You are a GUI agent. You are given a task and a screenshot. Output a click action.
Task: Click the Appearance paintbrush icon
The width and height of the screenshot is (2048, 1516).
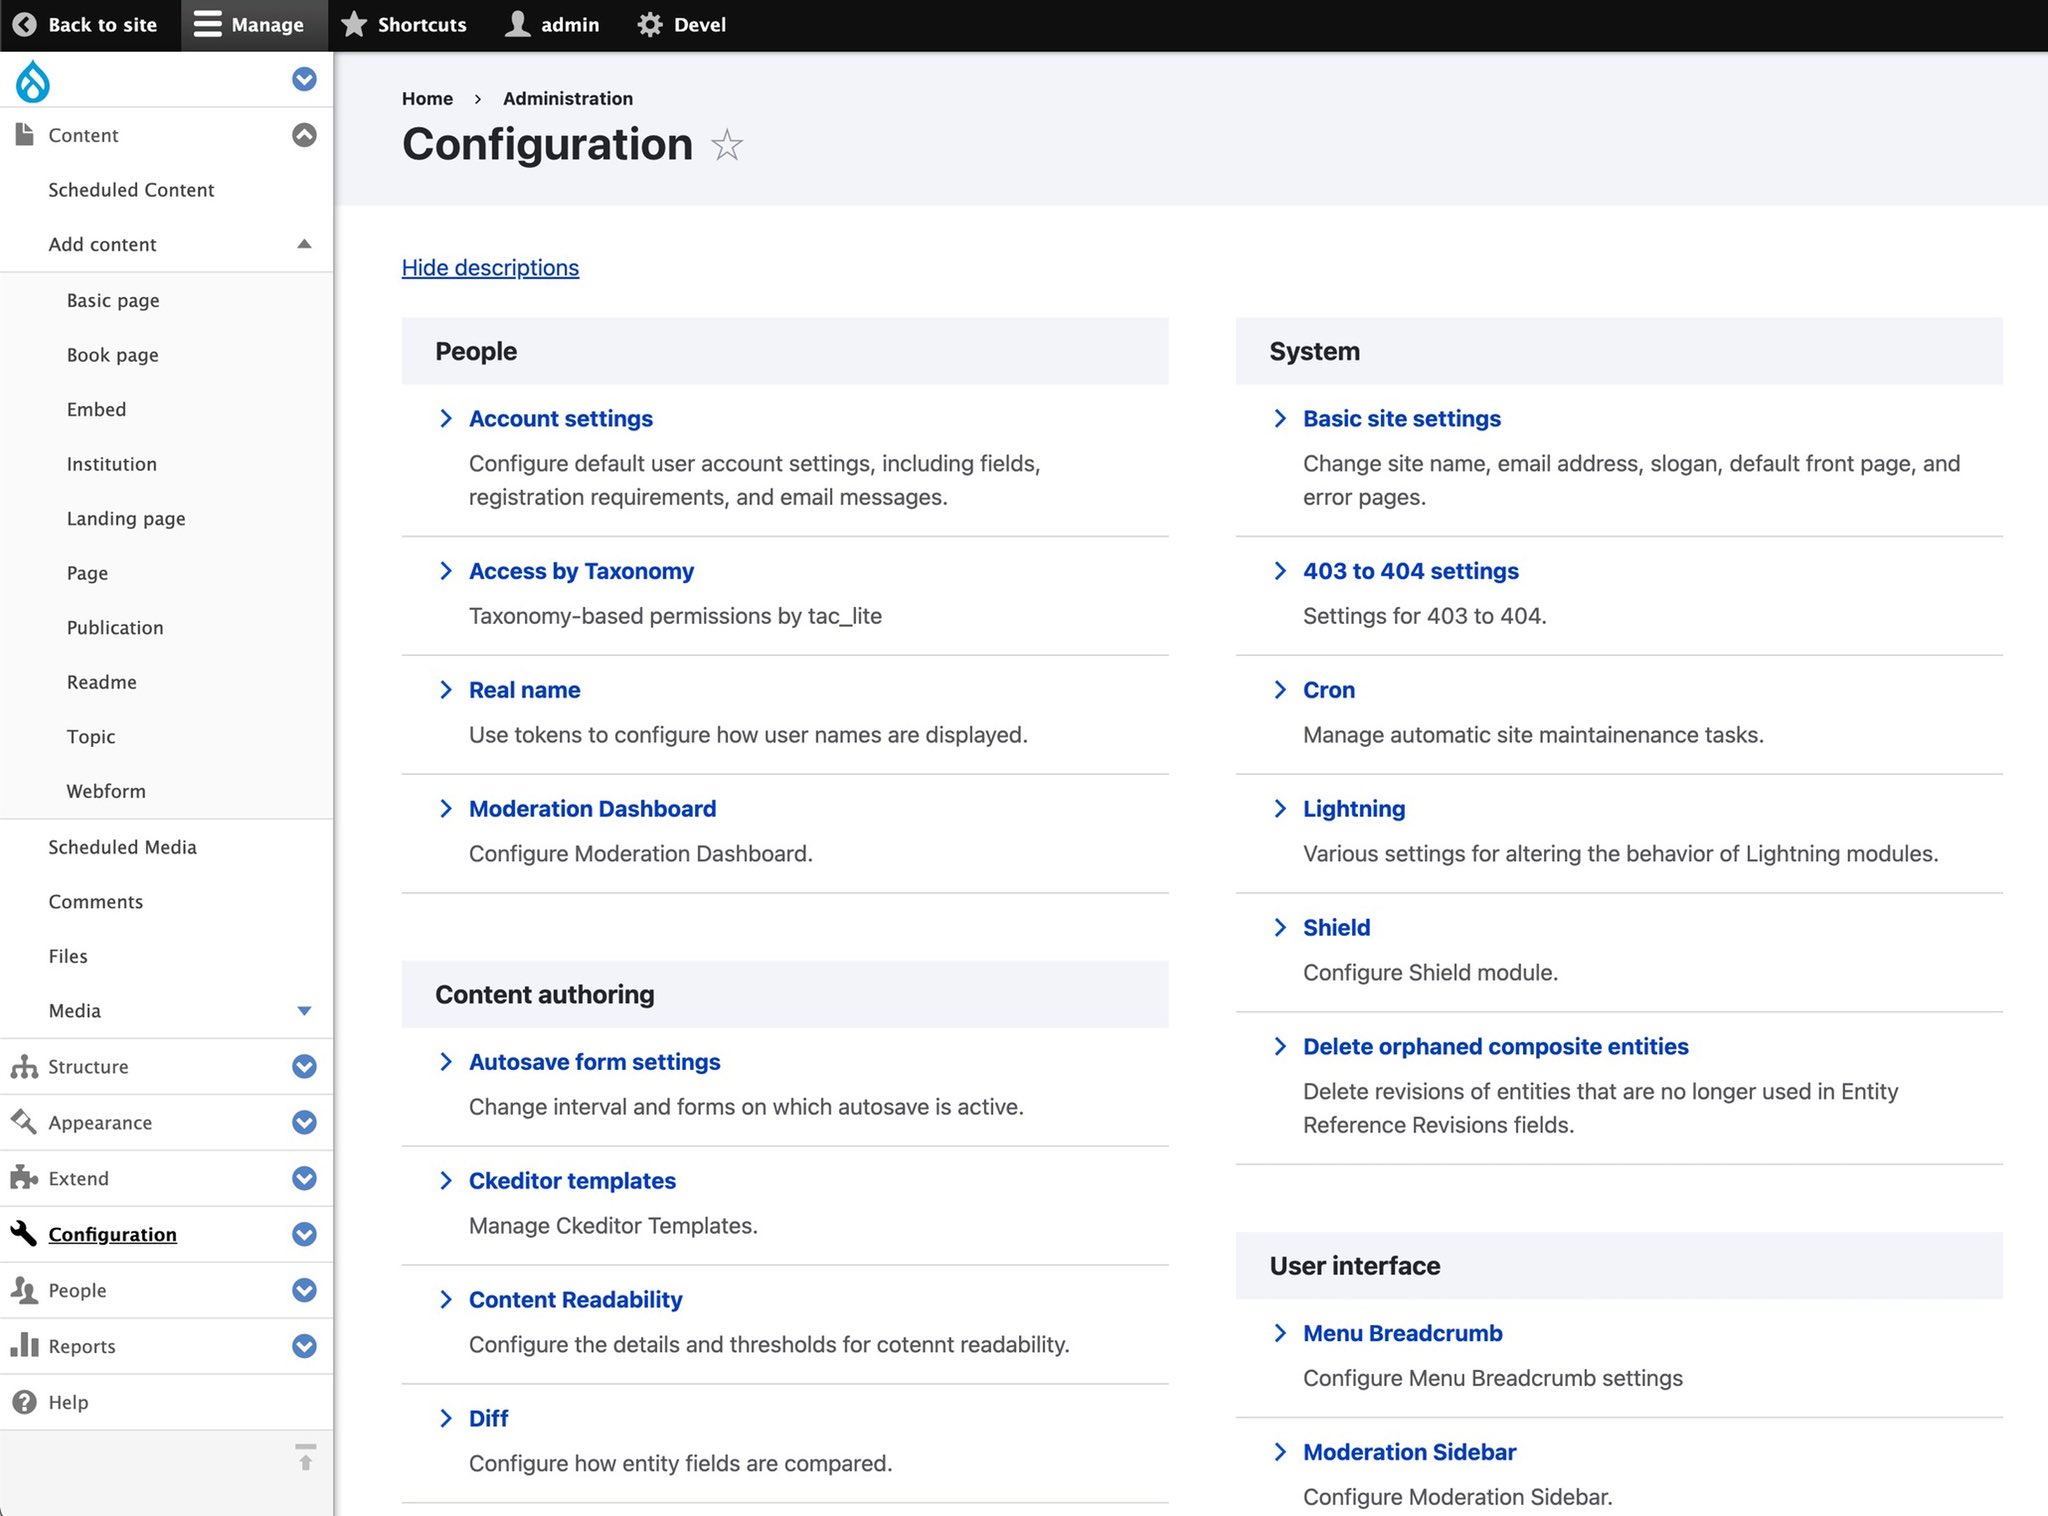24,1122
